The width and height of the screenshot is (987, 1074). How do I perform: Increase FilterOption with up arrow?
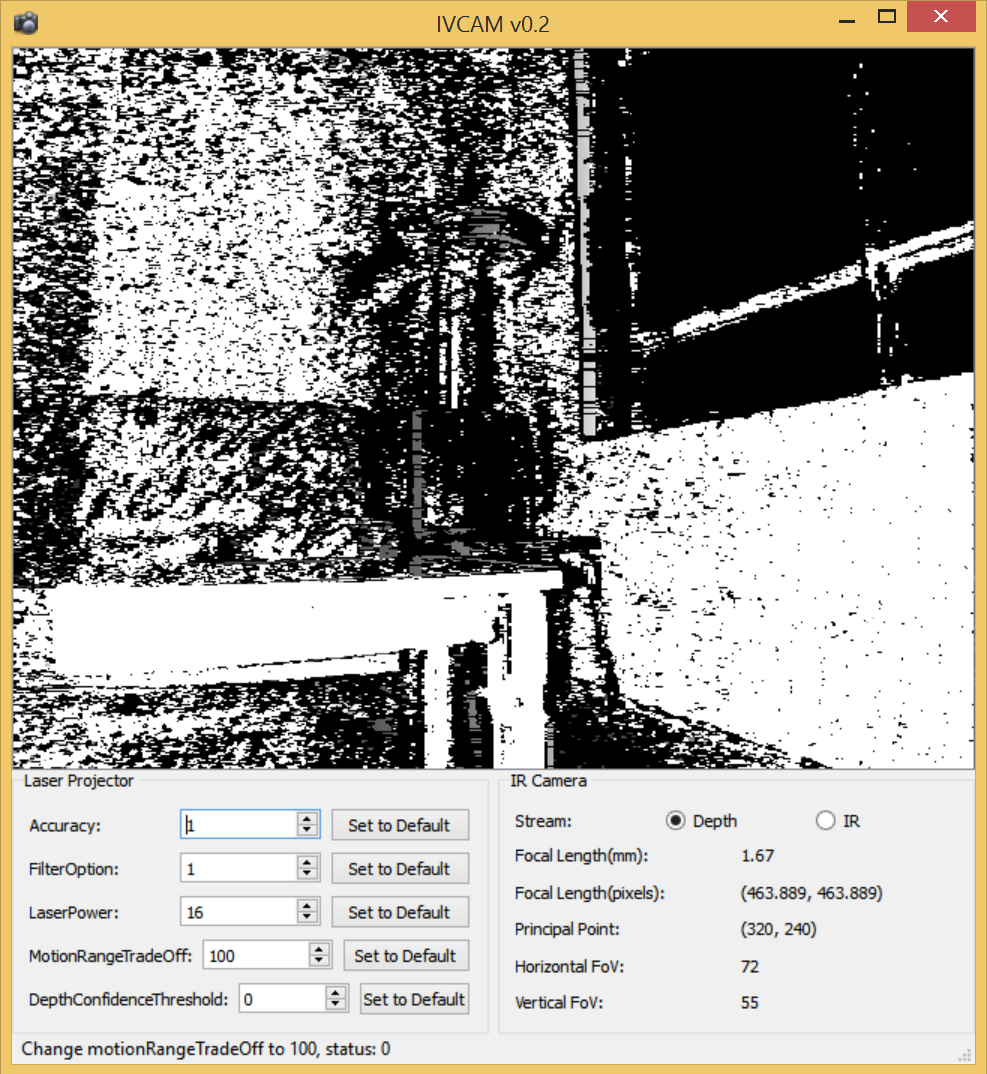click(308, 862)
